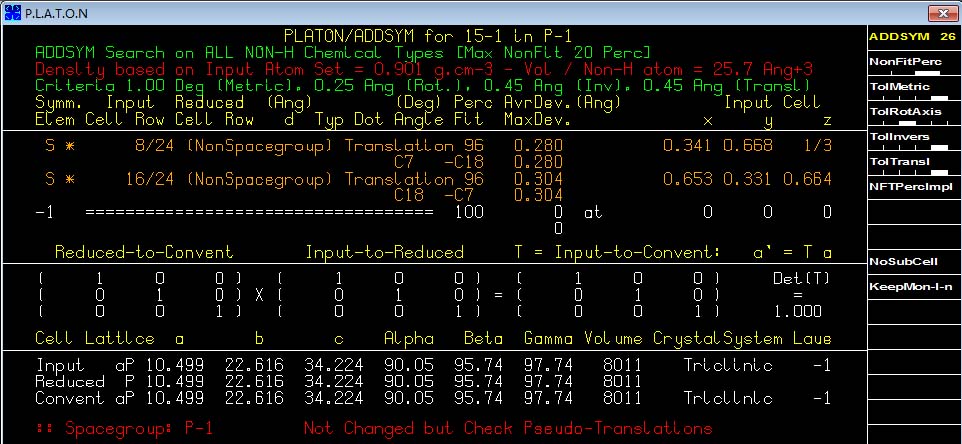Click the 'Det(T)' label
This screenshot has width=962, height=444.
point(801,278)
